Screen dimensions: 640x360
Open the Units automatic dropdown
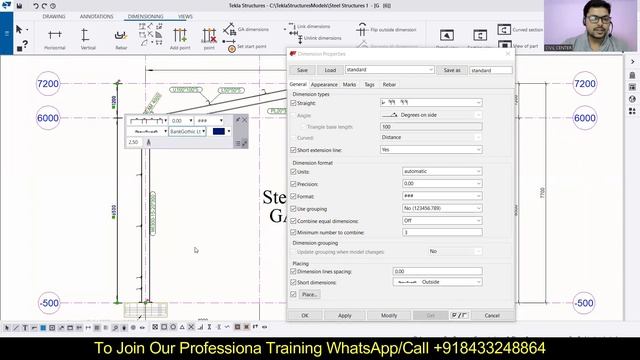click(442, 171)
